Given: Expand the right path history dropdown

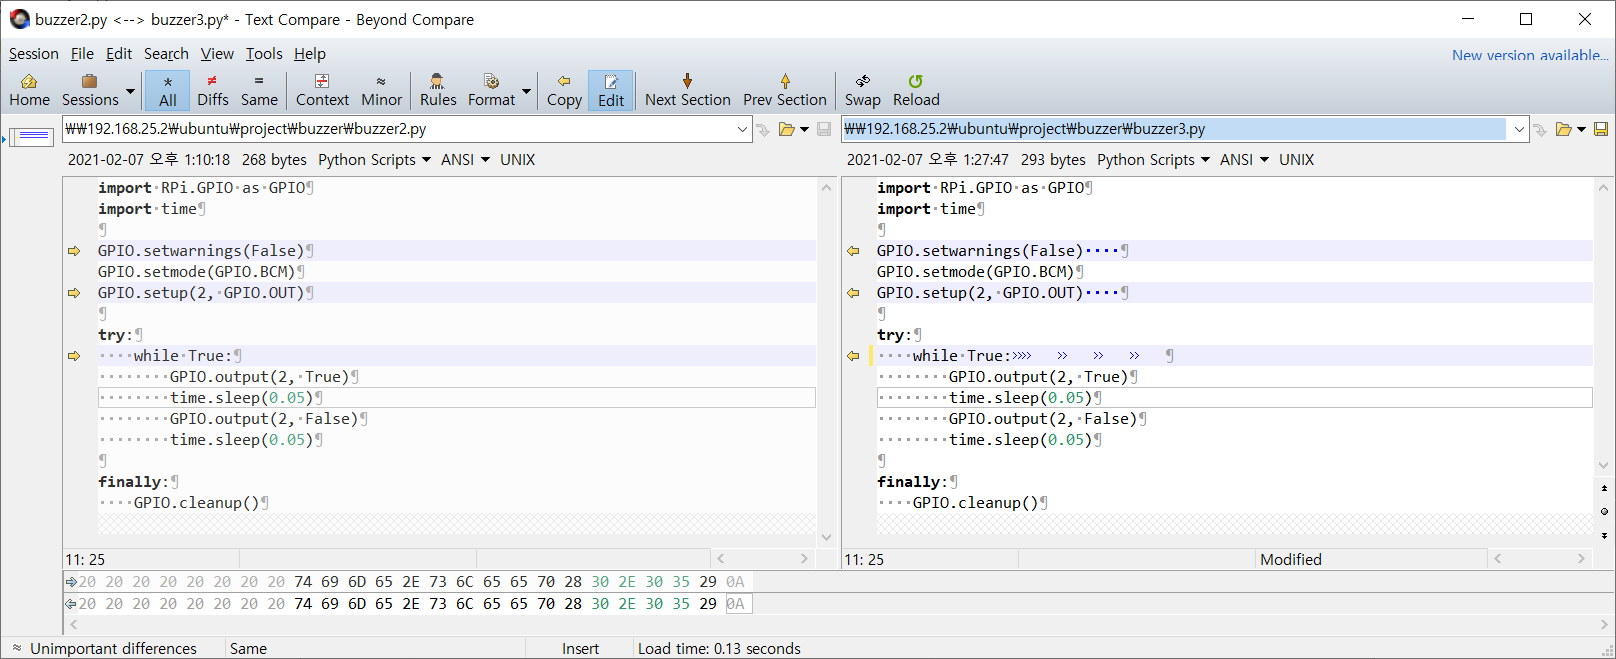Looking at the screenshot, I should tap(1519, 129).
